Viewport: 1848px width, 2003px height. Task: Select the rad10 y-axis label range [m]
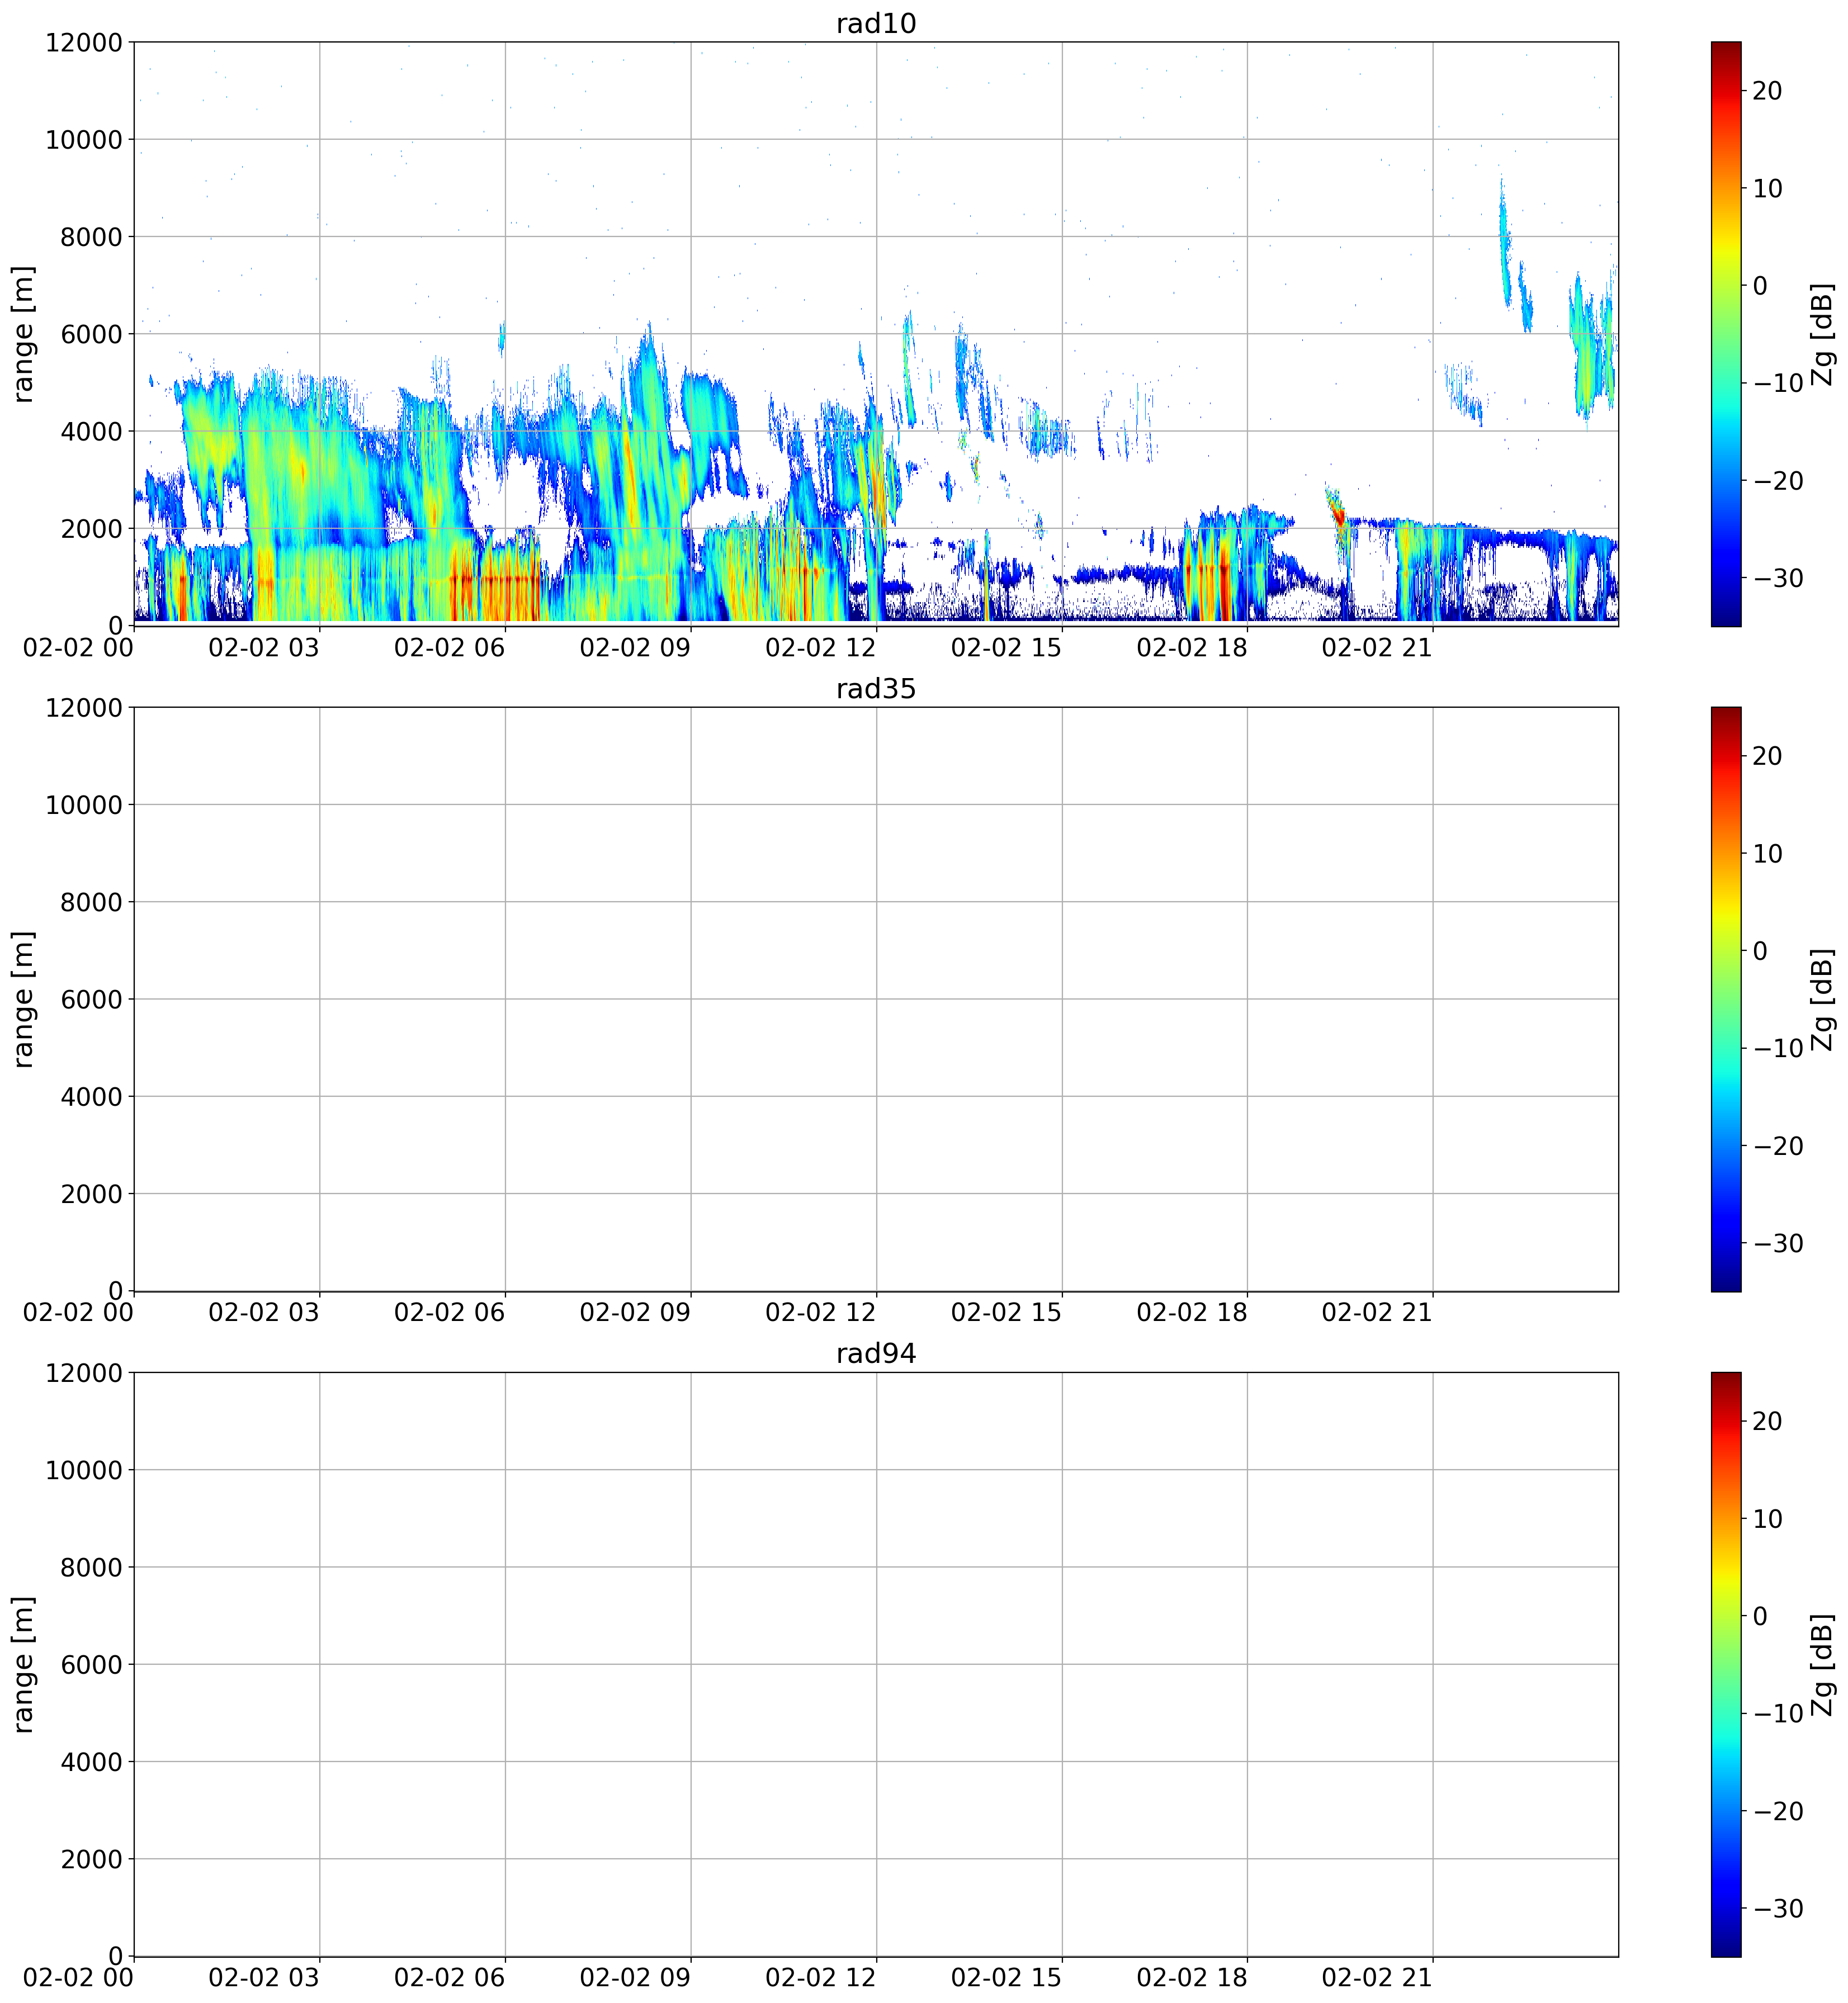pos(23,334)
